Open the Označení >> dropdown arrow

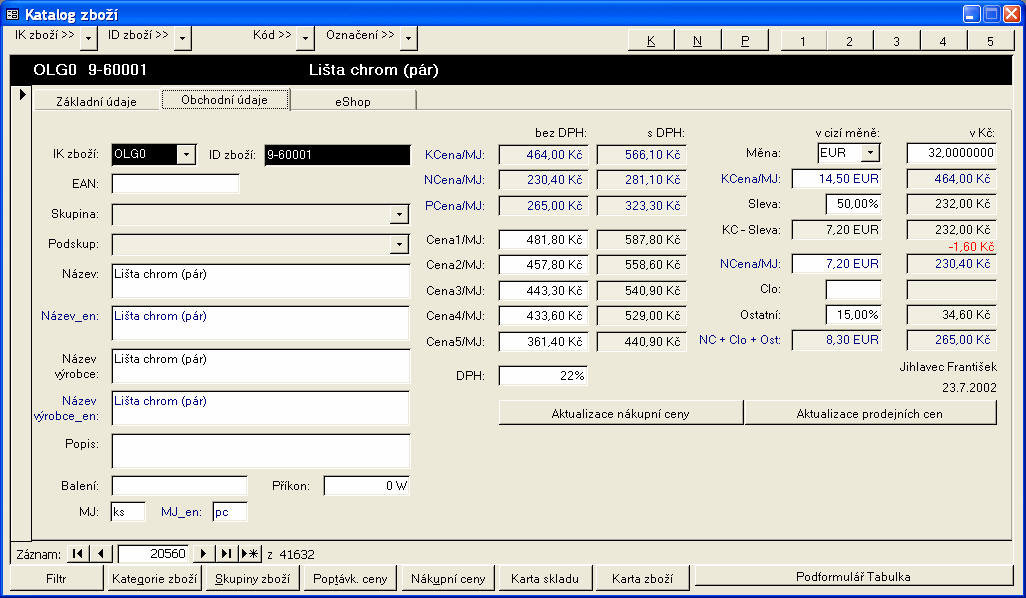click(408, 38)
